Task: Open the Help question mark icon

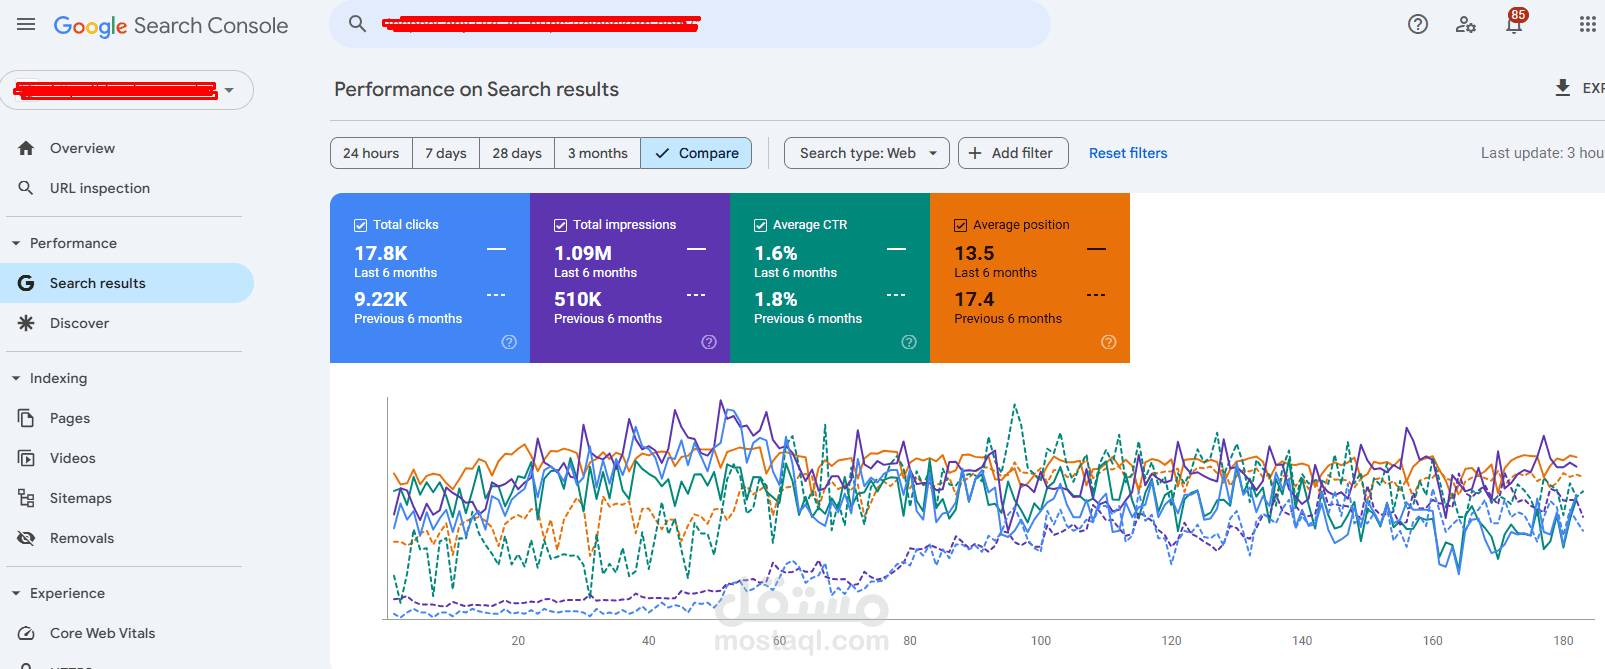Action: 1418,25
